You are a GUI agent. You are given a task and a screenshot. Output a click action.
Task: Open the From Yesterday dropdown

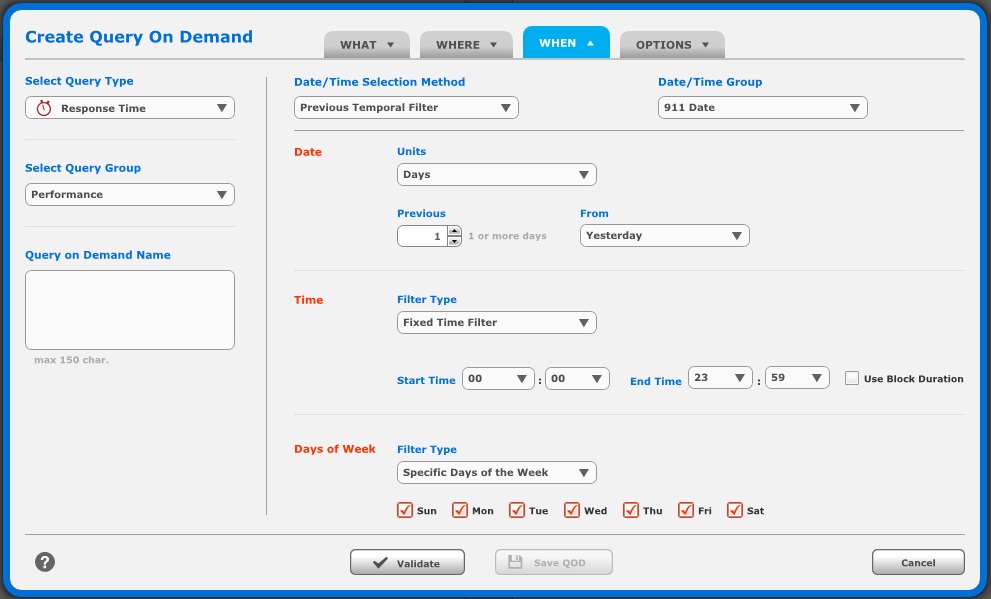[664, 235]
